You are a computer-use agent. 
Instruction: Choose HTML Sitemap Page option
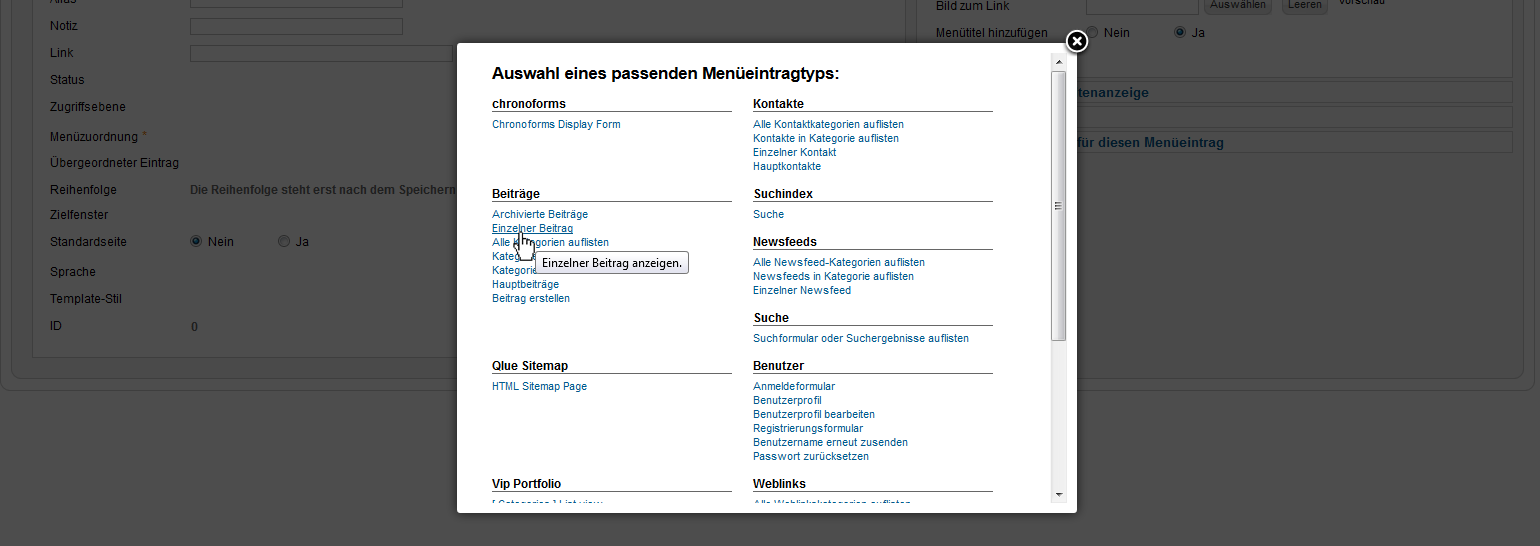tap(539, 386)
